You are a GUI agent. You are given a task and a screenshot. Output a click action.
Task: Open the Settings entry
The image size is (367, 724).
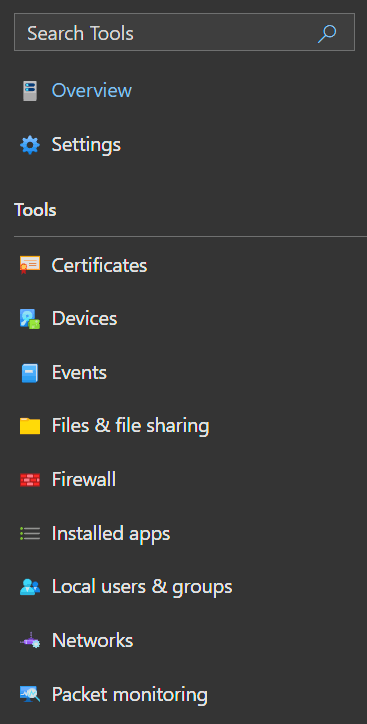pyautogui.click(x=86, y=145)
